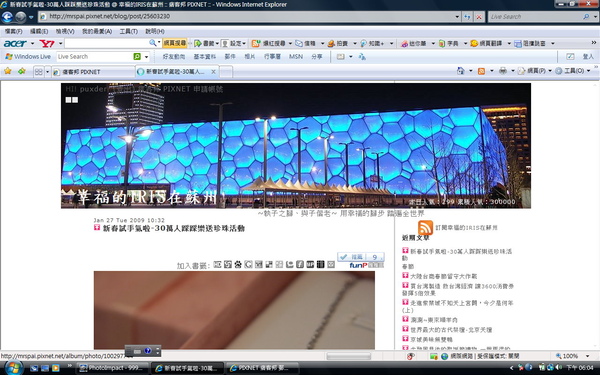Click 相片 photos on Windows Live toolbar

(250, 57)
